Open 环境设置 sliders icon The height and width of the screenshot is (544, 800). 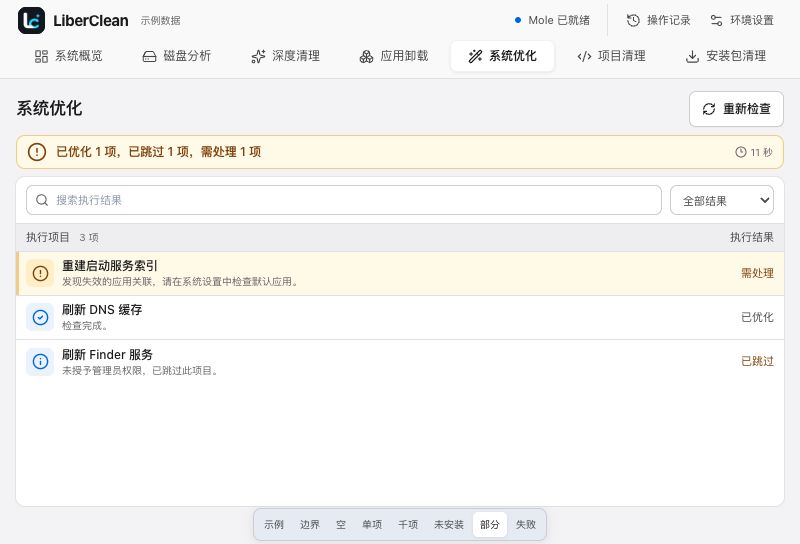[716, 20]
